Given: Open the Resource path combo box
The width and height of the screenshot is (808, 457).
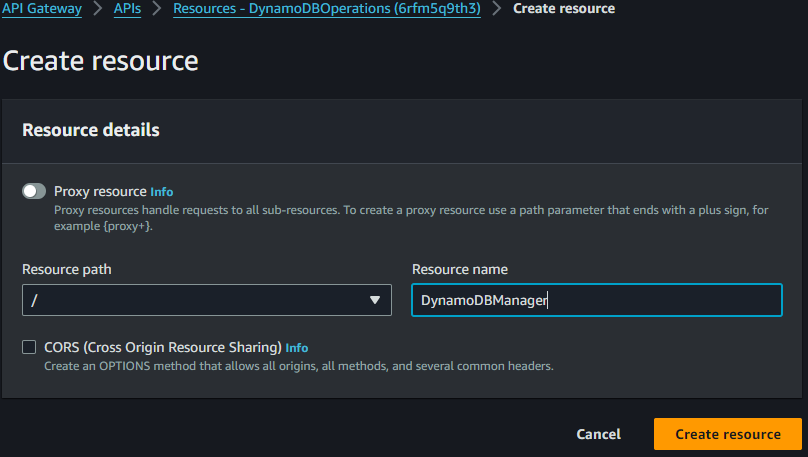Looking at the screenshot, I should pos(207,300).
